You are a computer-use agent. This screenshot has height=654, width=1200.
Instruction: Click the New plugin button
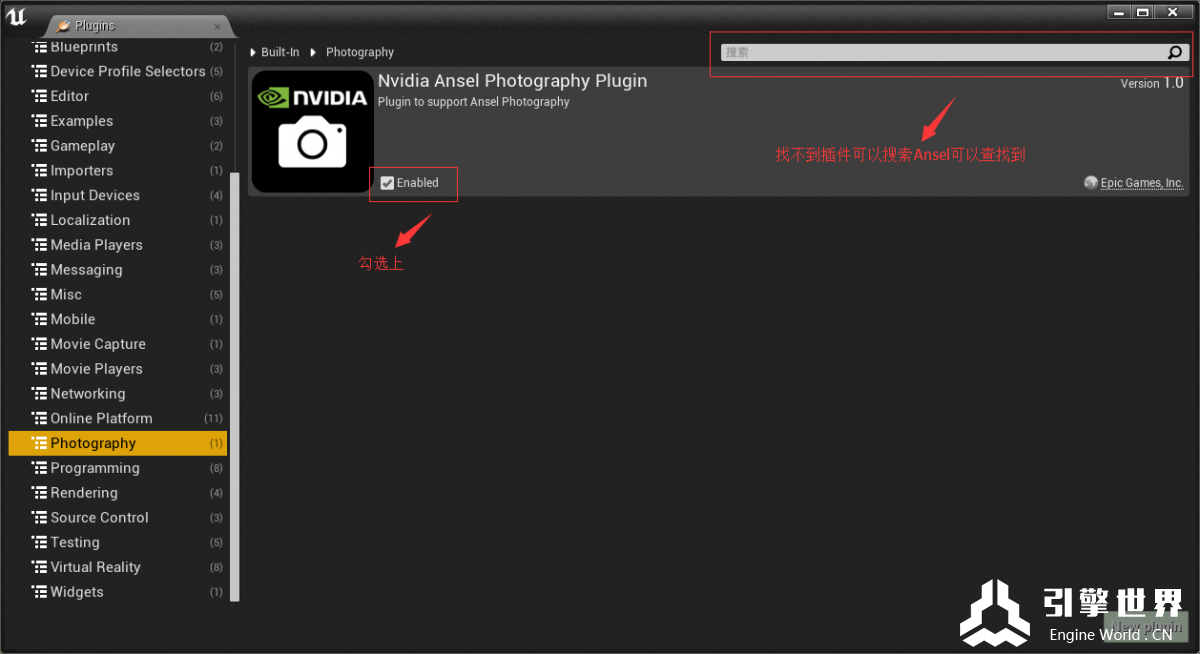point(1146,626)
